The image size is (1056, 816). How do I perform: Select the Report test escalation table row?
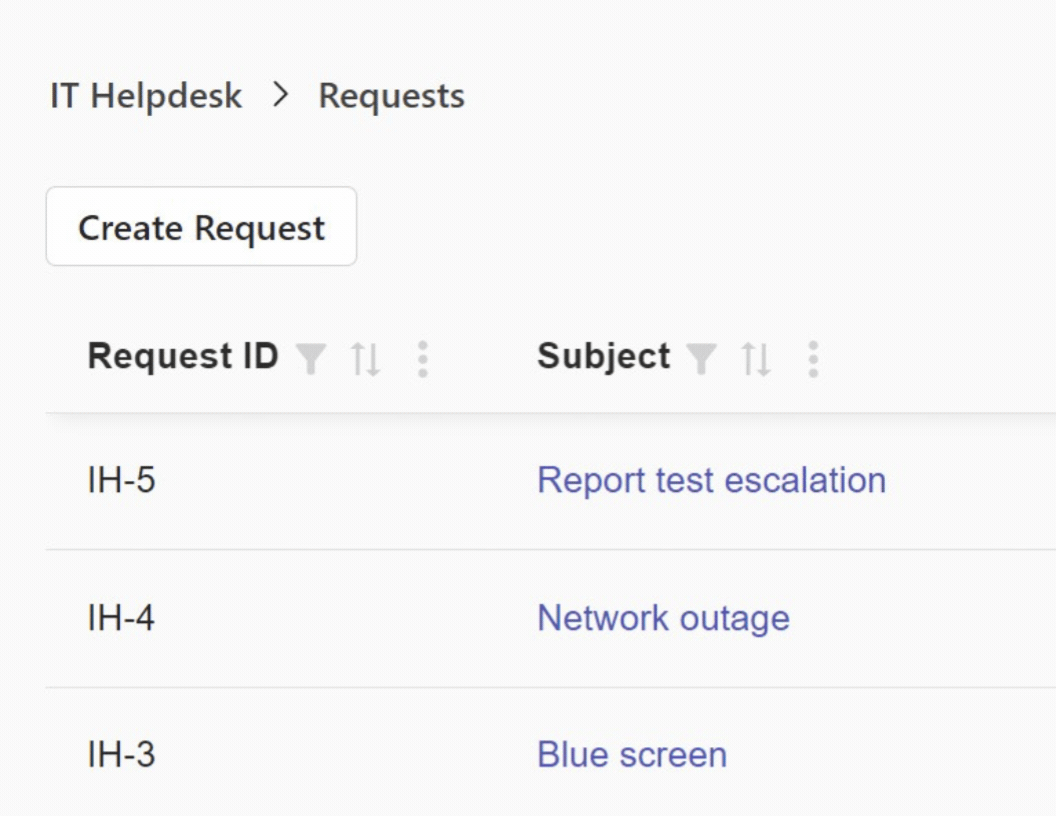point(551,481)
